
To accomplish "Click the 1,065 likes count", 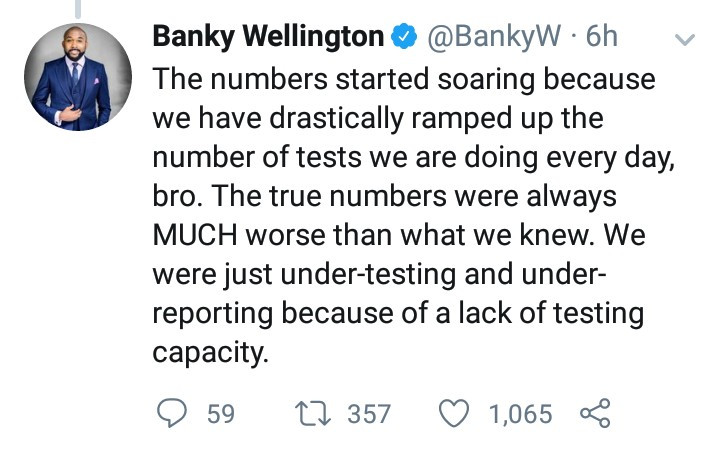I will [520, 413].
